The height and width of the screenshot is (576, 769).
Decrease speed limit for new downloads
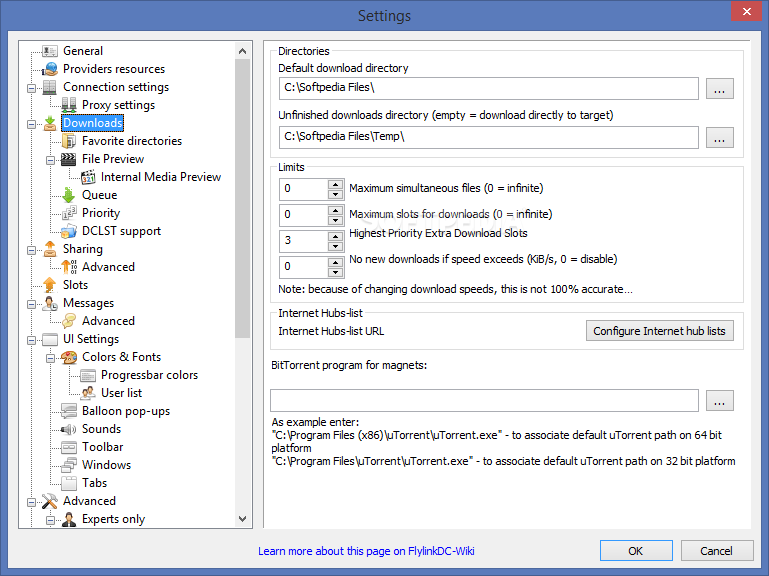tap(335, 273)
